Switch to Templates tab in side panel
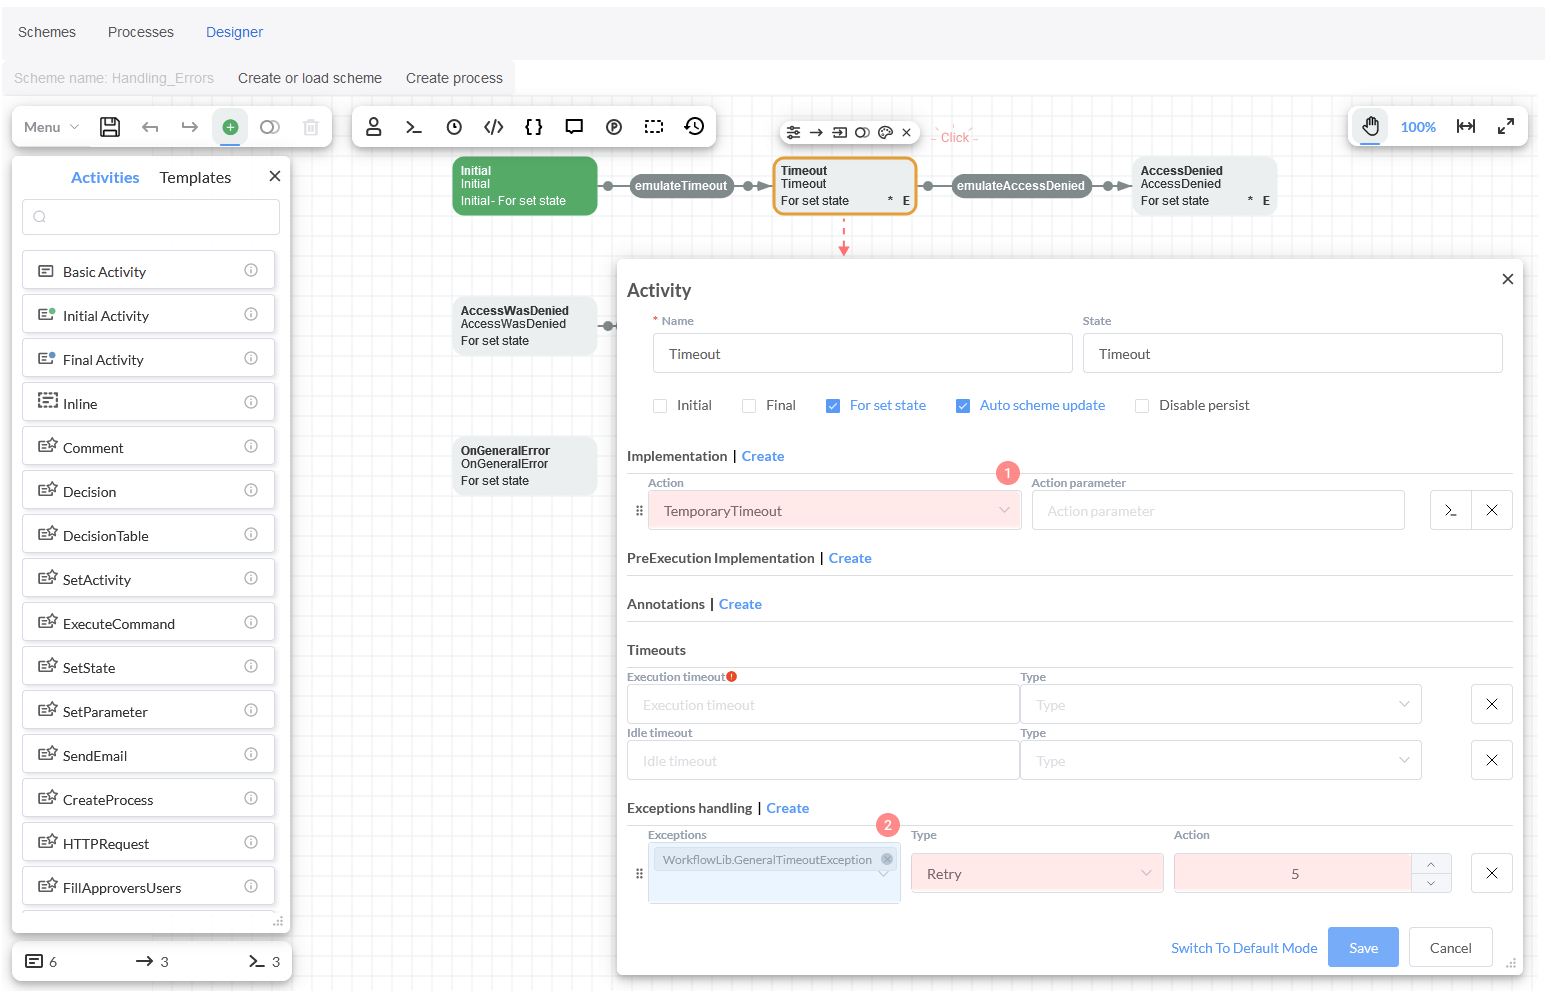The image size is (1548, 1006). [195, 177]
